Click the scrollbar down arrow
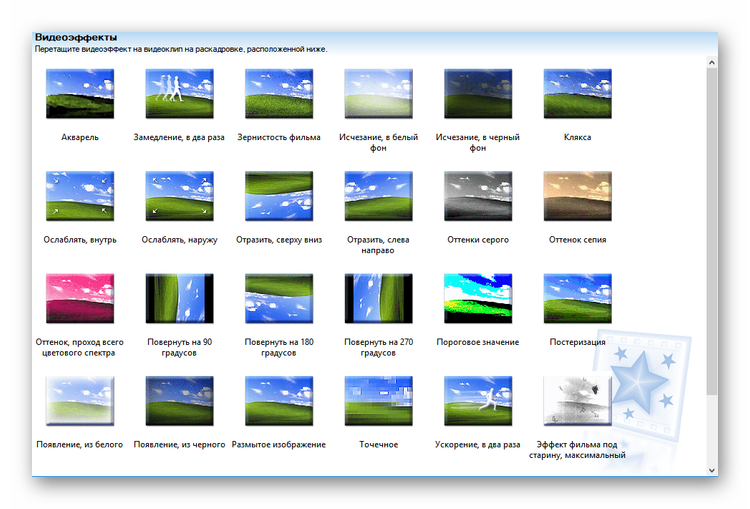Screen dimensions: 750x509 point(712,470)
